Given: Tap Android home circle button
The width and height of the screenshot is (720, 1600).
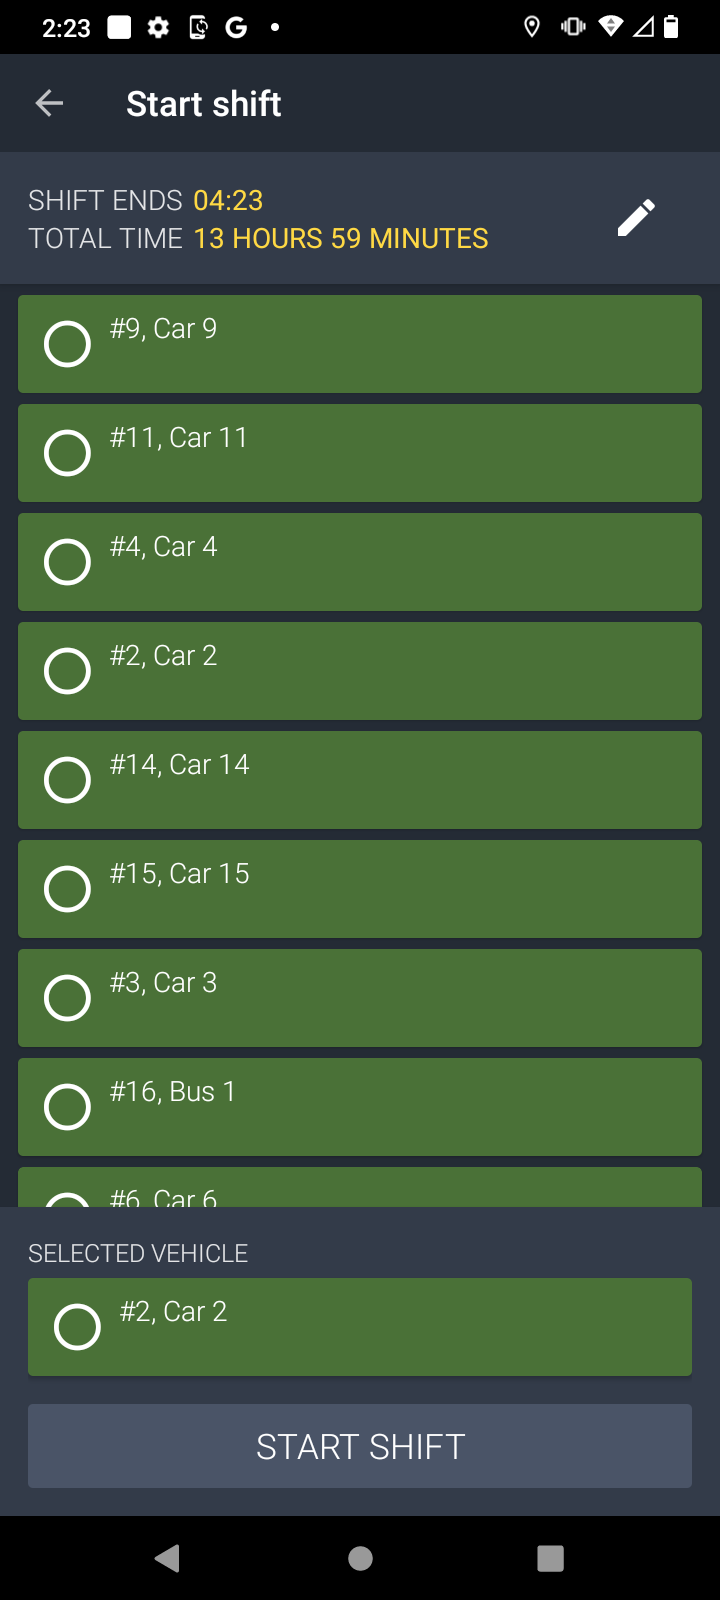Looking at the screenshot, I should [360, 1558].
